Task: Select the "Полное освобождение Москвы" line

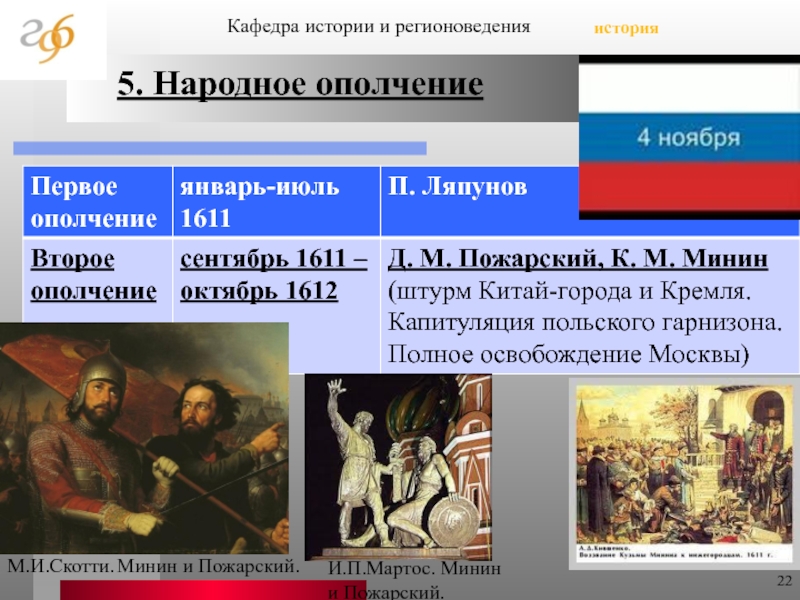Action: click(568, 355)
